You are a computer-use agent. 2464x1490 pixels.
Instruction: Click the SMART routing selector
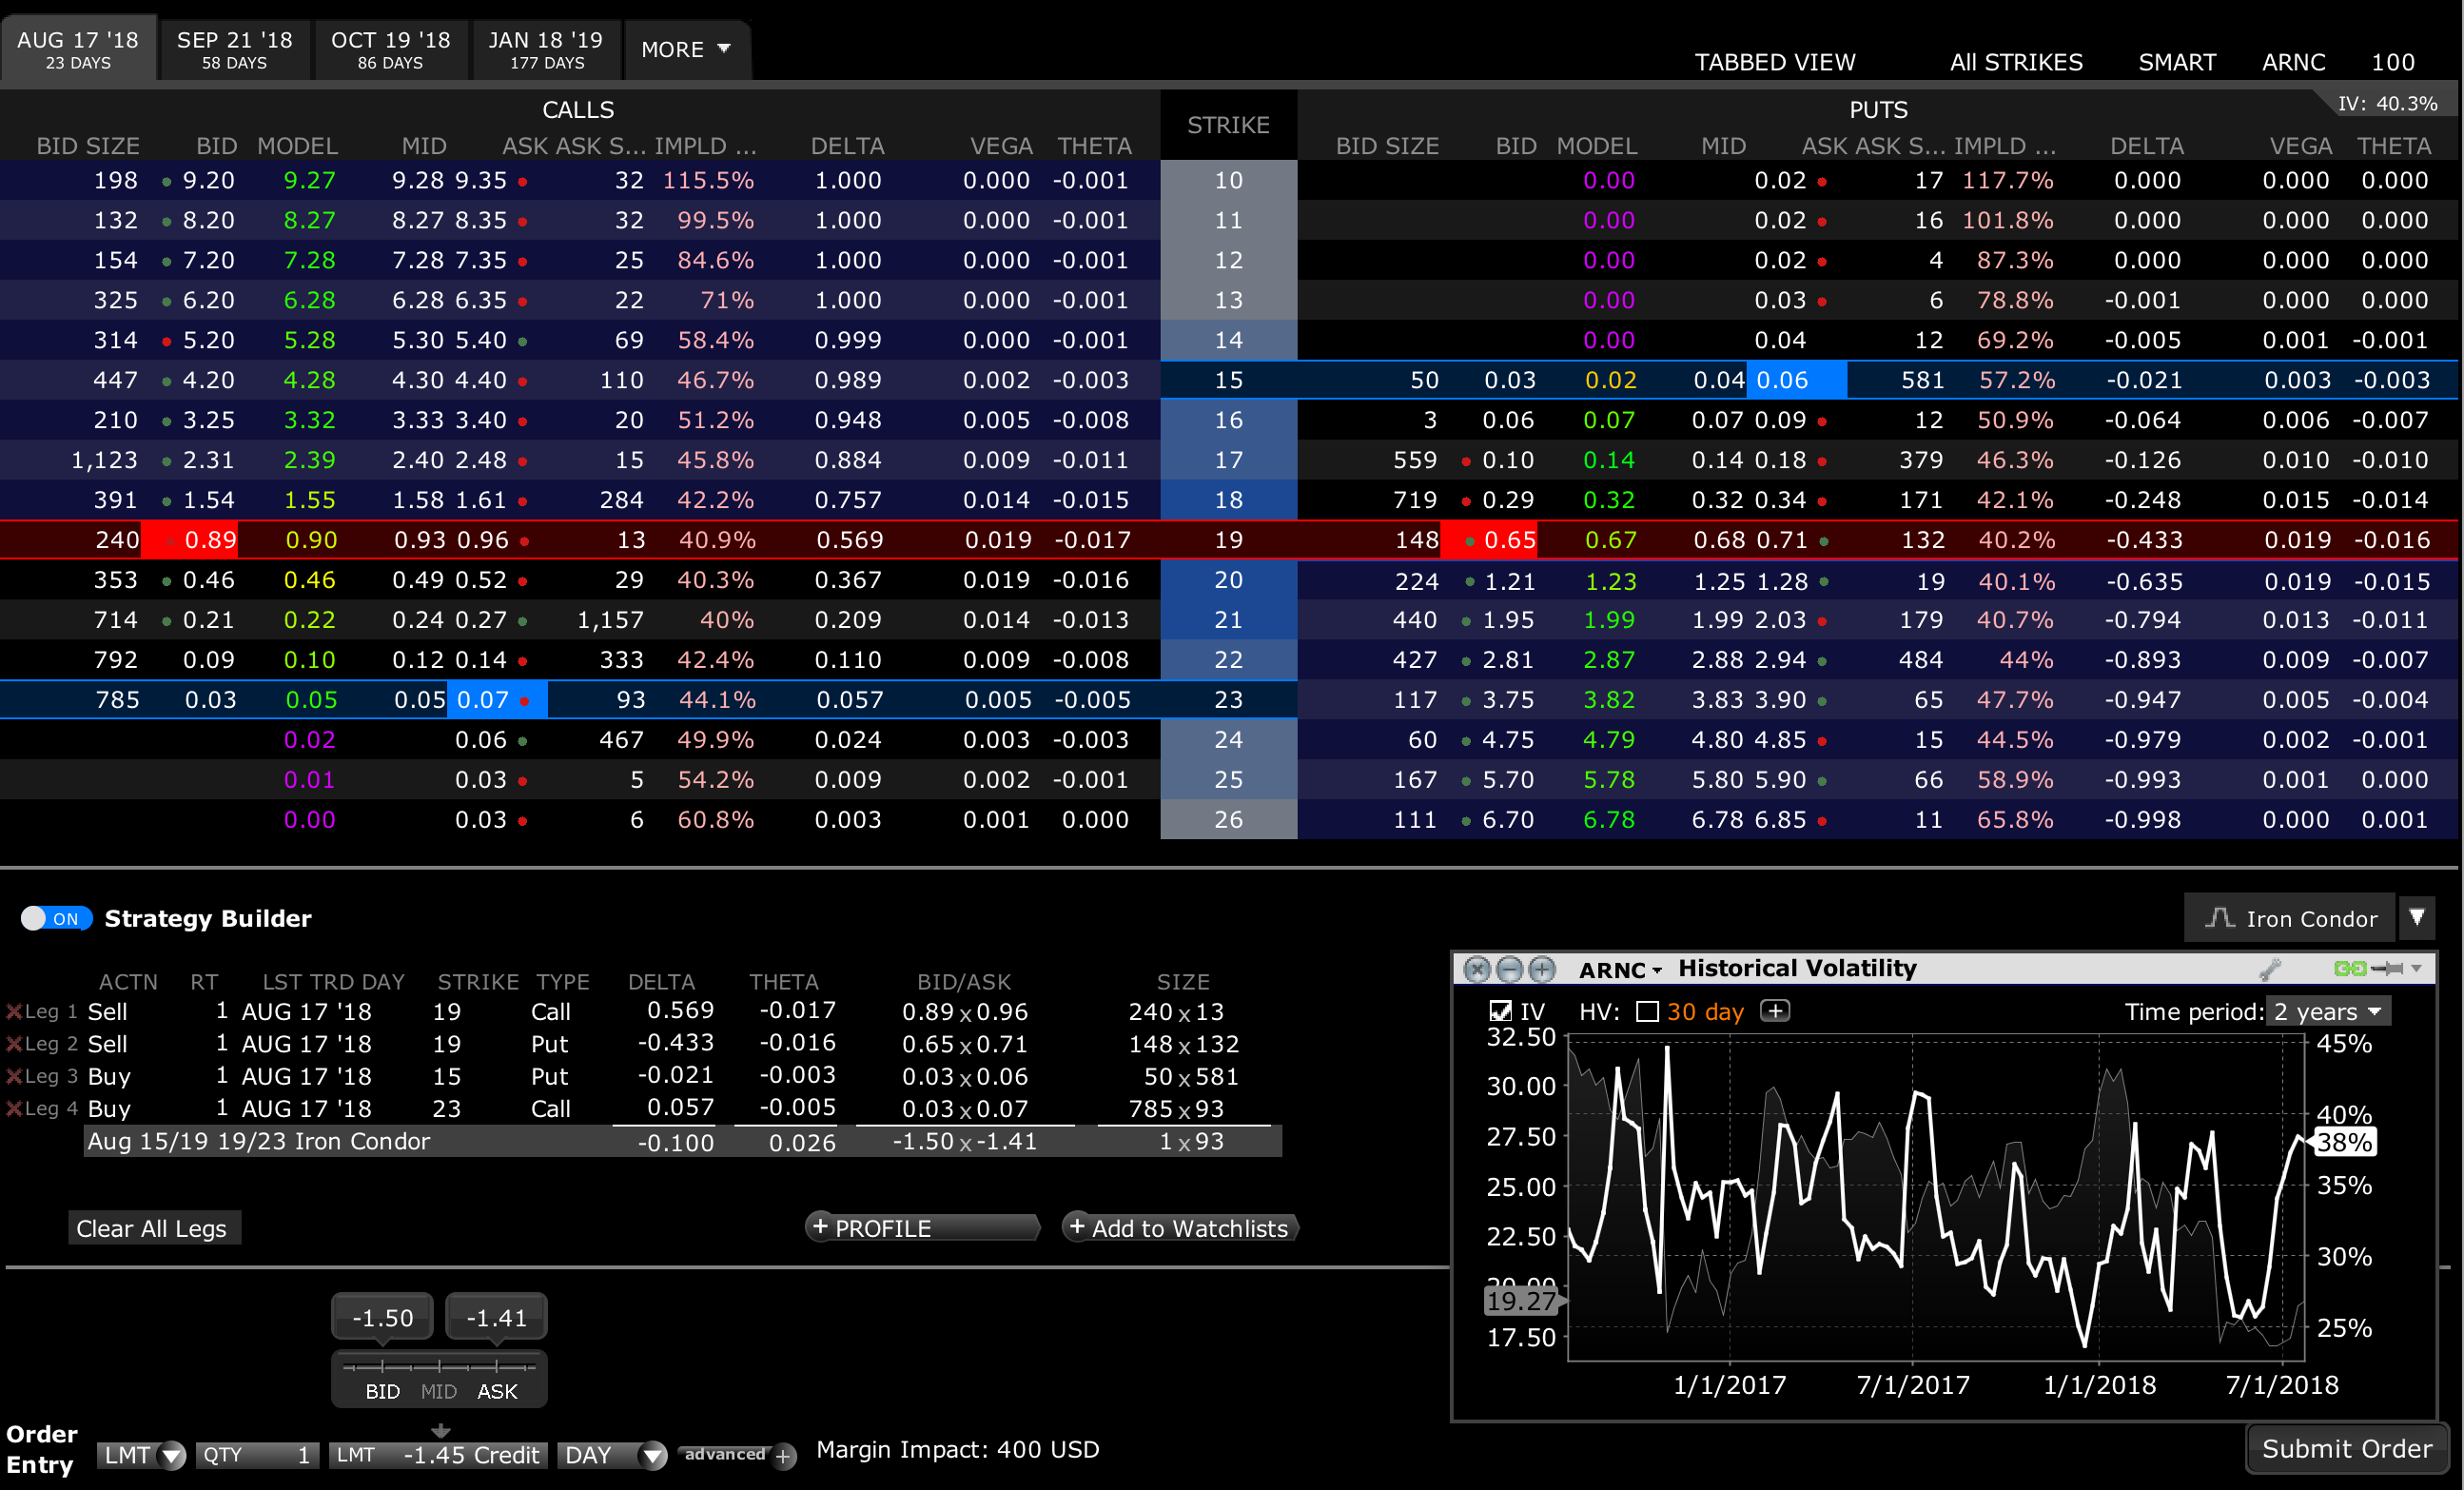[x=2177, y=62]
